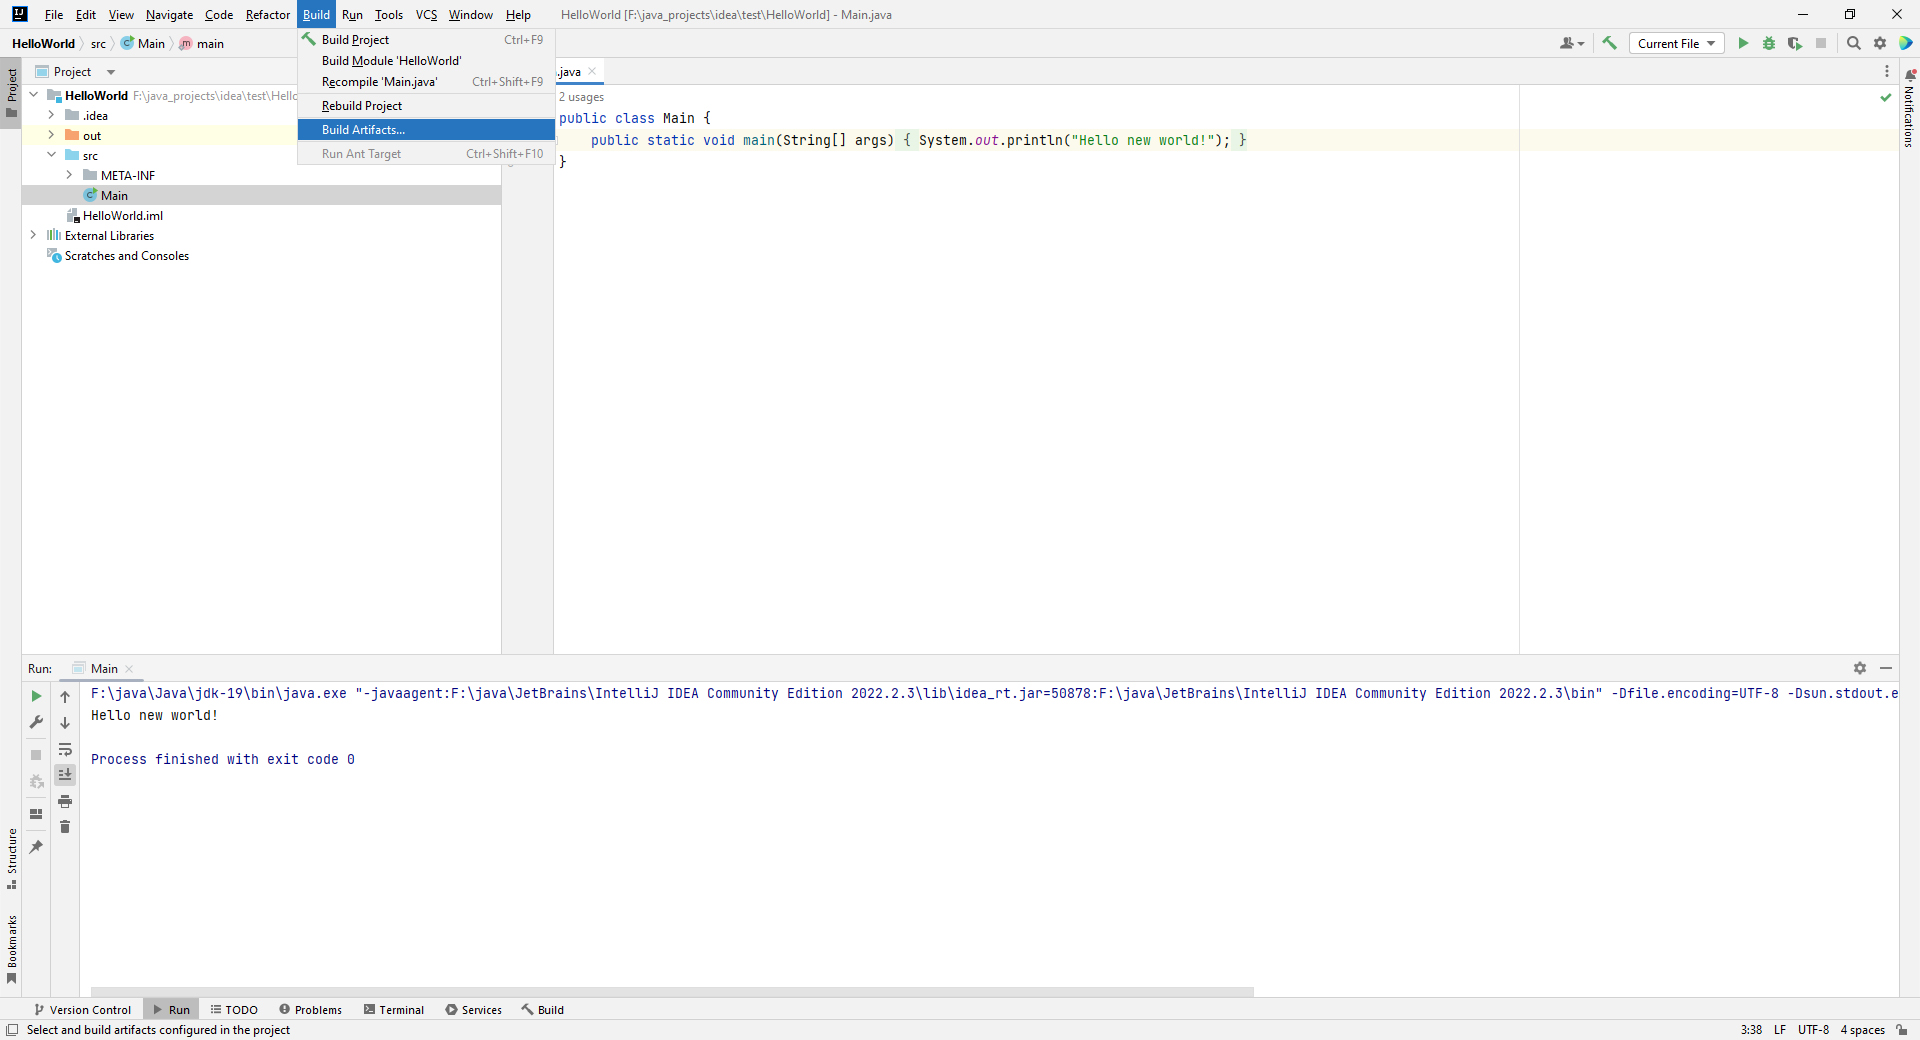Modify run configuration wrench in Run panel
Screen dimensions: 1920x1040
coord(36,722)
